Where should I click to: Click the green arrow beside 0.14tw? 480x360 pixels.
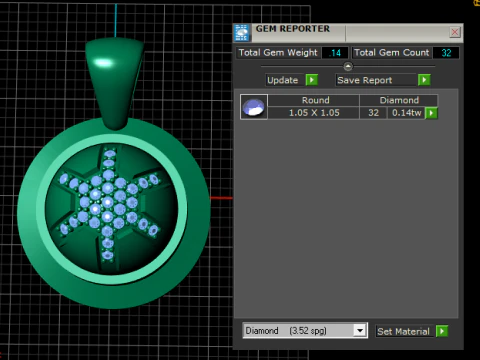point(431,113)
